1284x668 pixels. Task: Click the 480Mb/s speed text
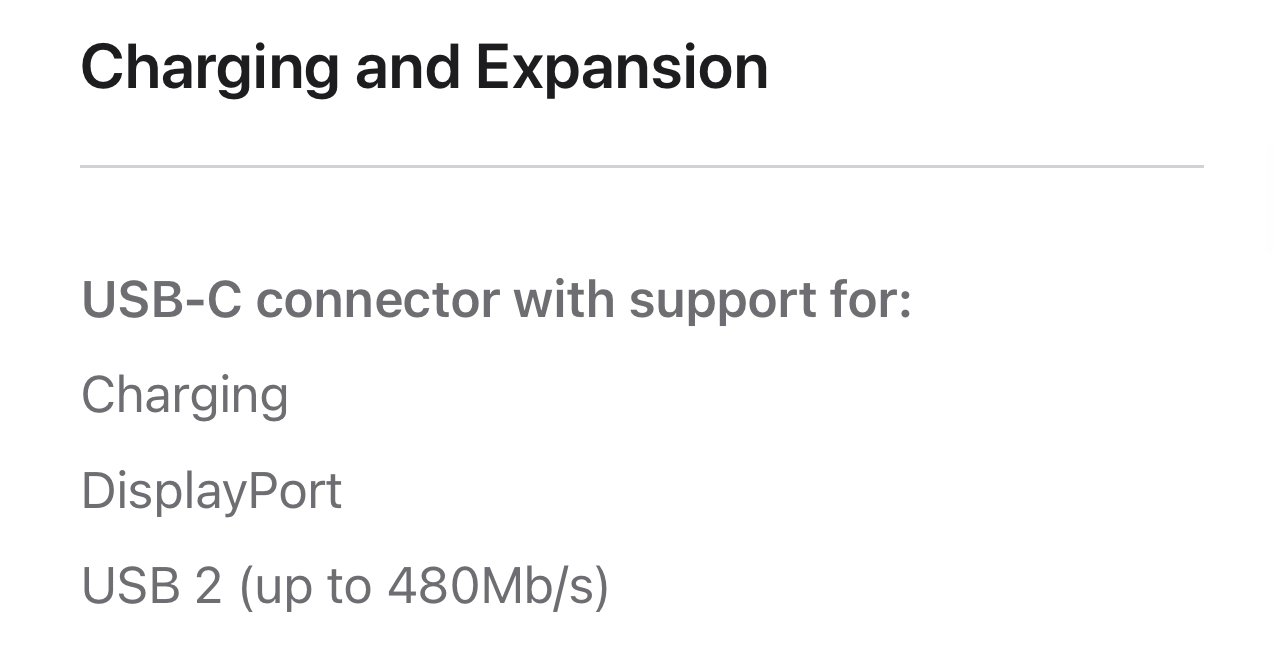click(x=490, y=587)
